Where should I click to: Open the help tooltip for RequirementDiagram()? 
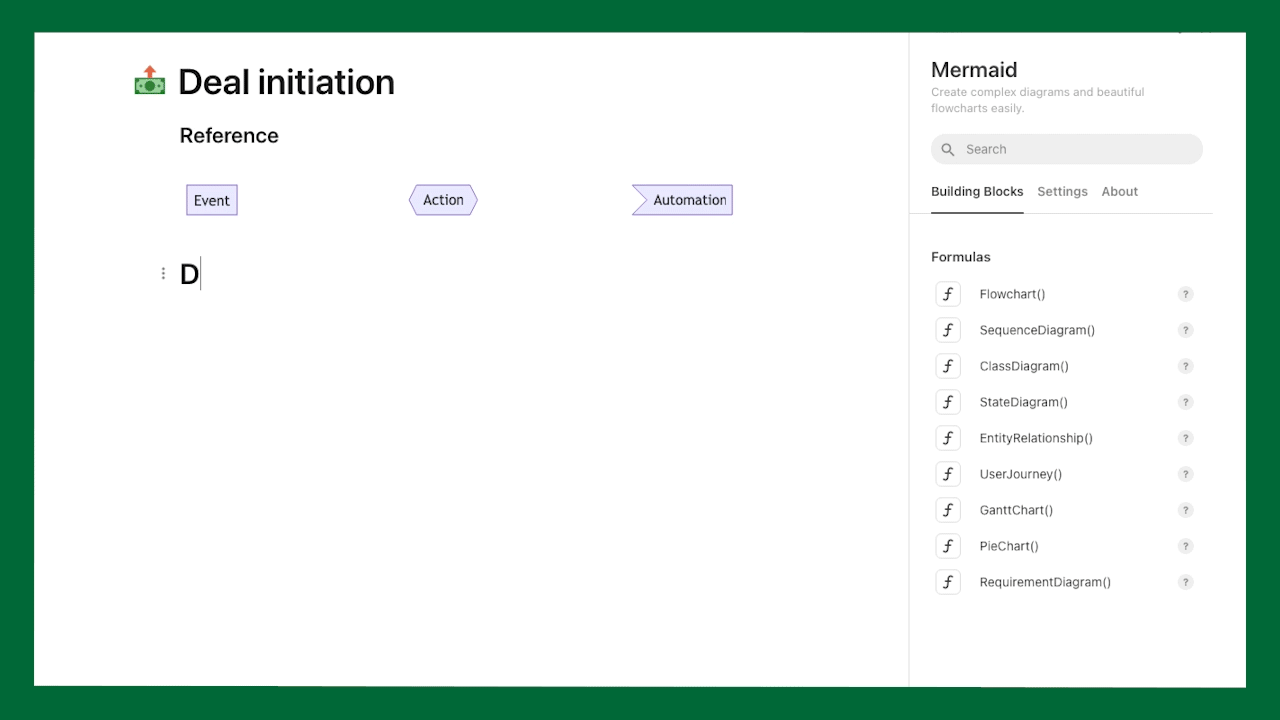1186,582
